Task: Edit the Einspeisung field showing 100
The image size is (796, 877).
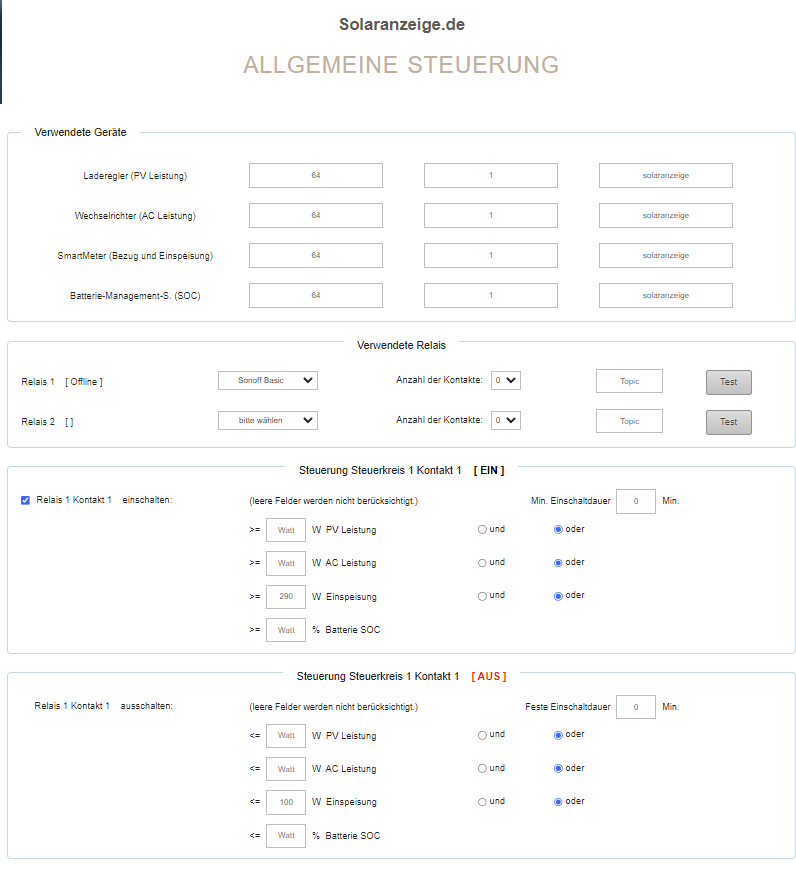Action: tap(285, 803)
